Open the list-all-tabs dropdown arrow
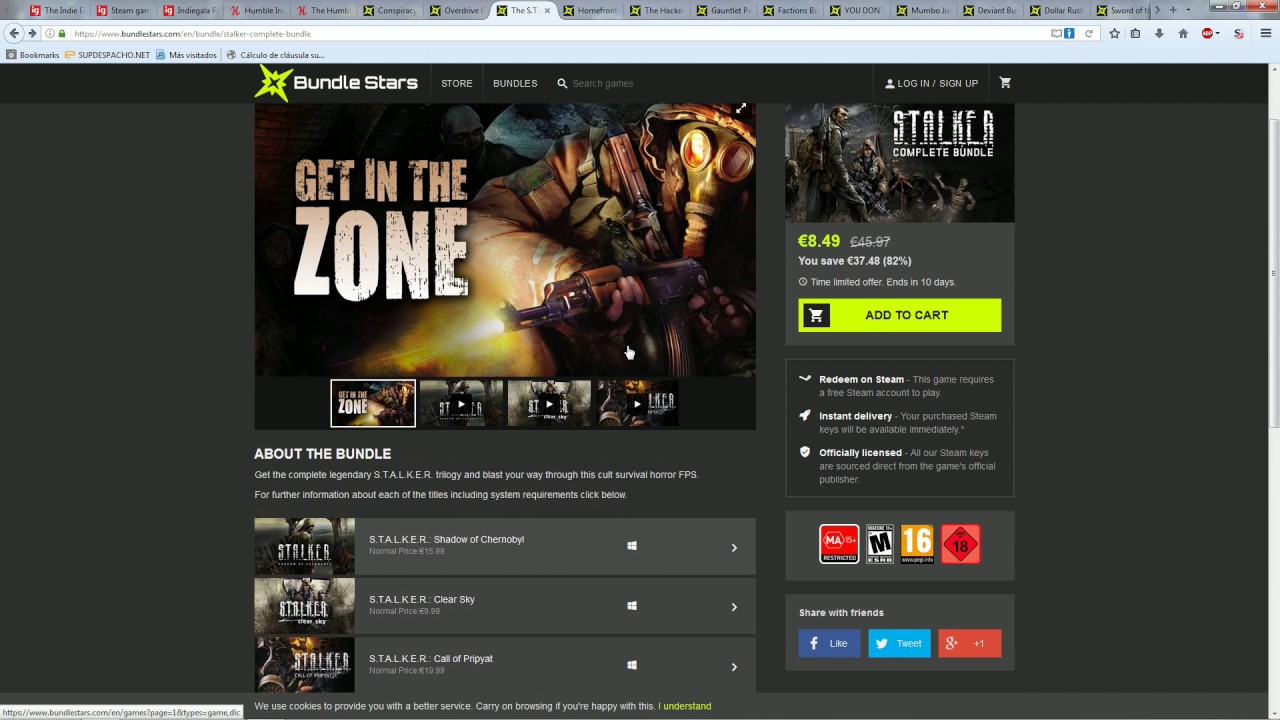The height and width of the screenshot is (720, 1280). coord(1188,10)
